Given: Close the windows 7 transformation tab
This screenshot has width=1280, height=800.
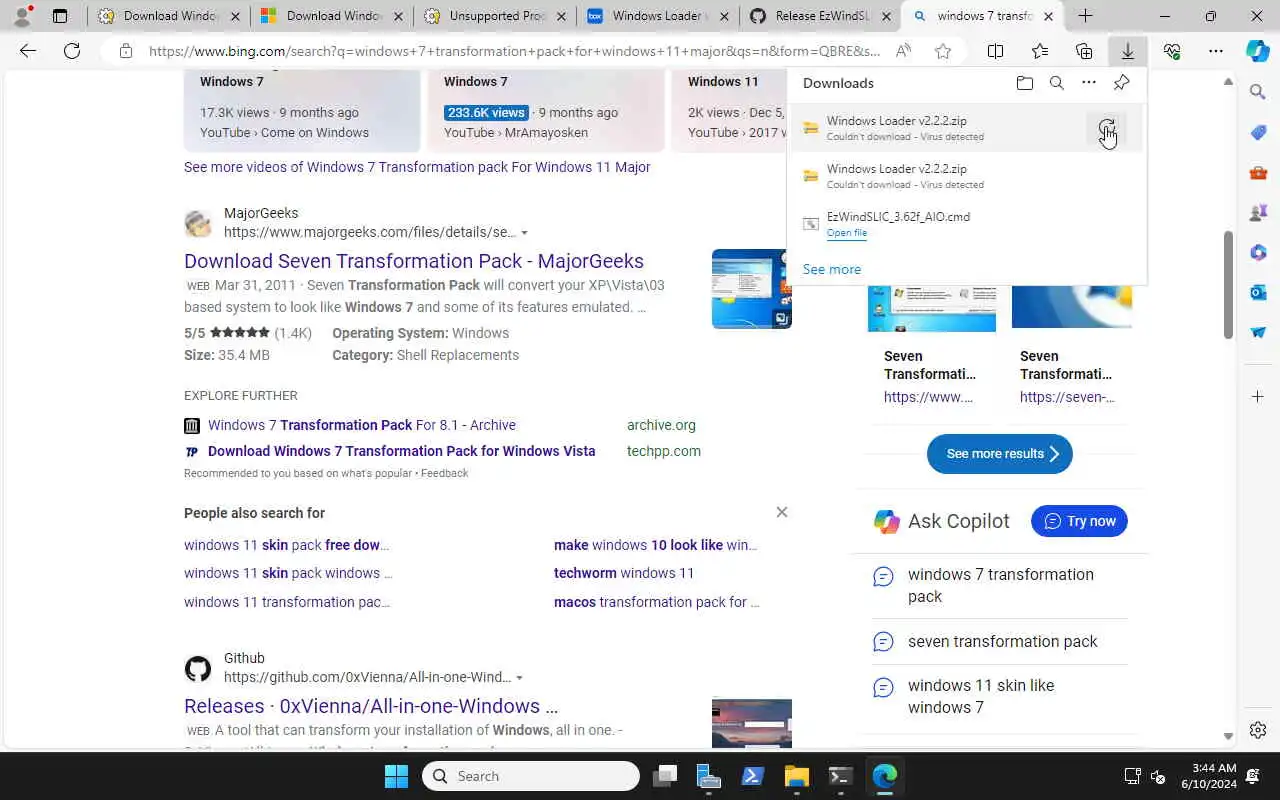Looking at the screenshot, I should [1048, 16].
